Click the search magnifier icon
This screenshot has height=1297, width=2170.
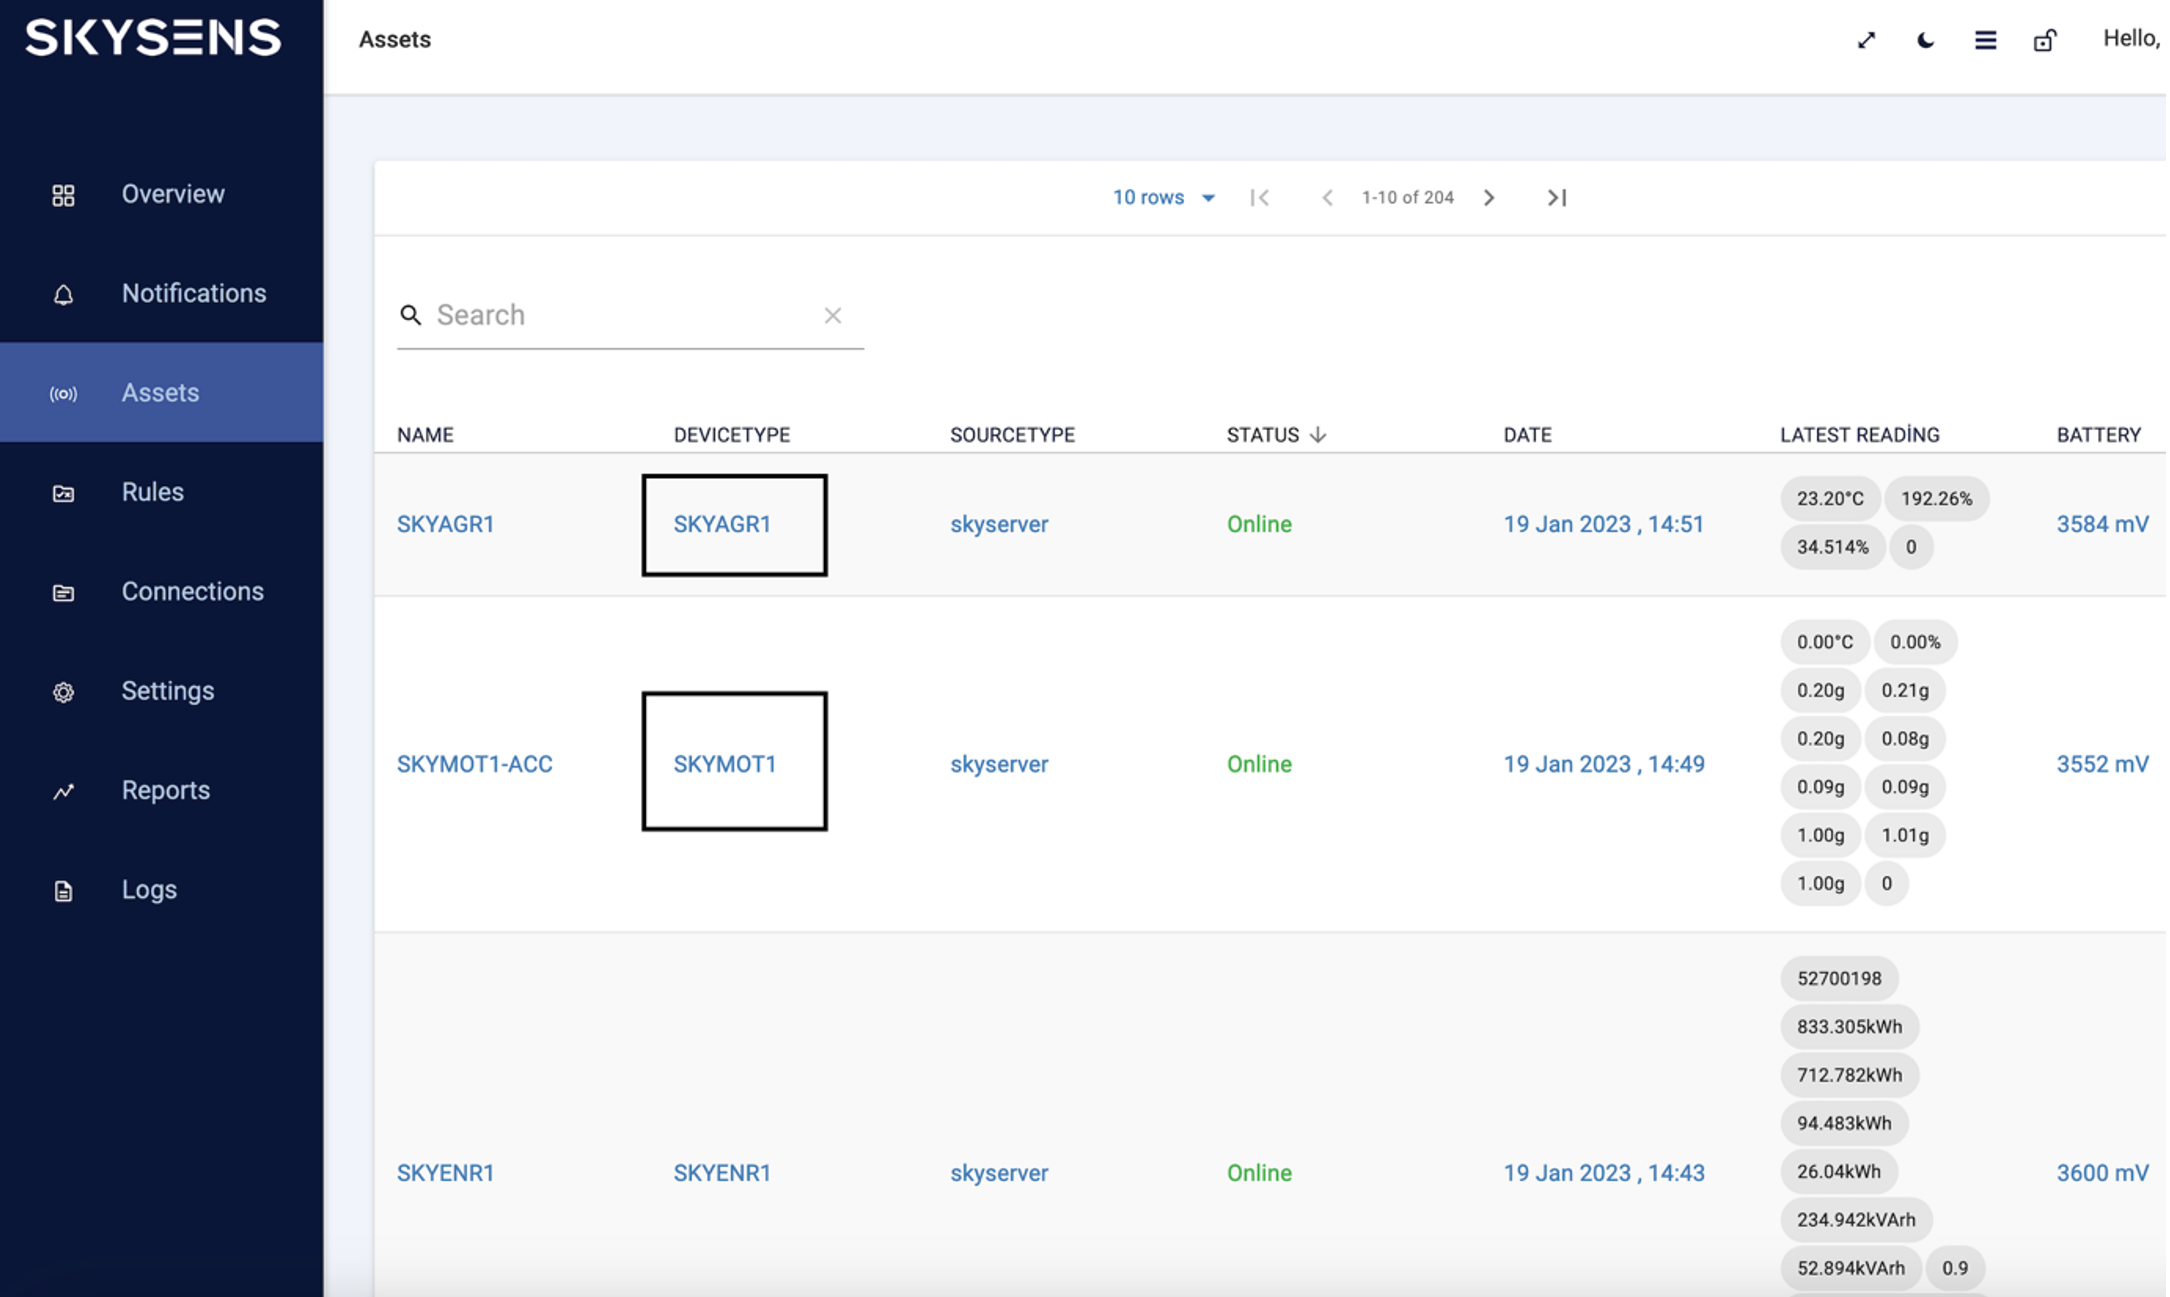pos(410,316)
